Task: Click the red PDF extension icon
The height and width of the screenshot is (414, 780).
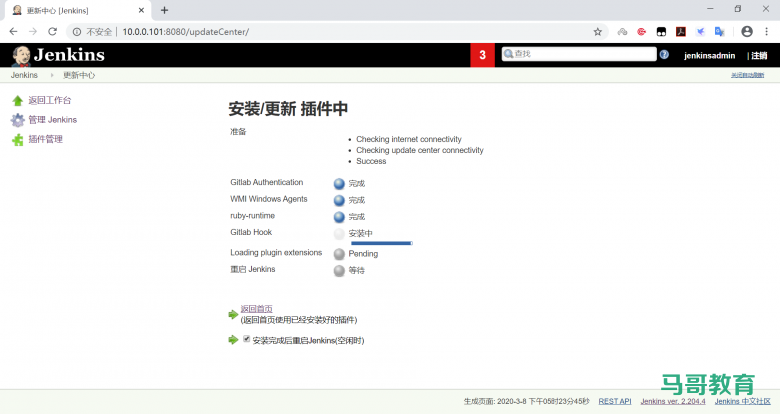Action: click(x=681, y=31)
